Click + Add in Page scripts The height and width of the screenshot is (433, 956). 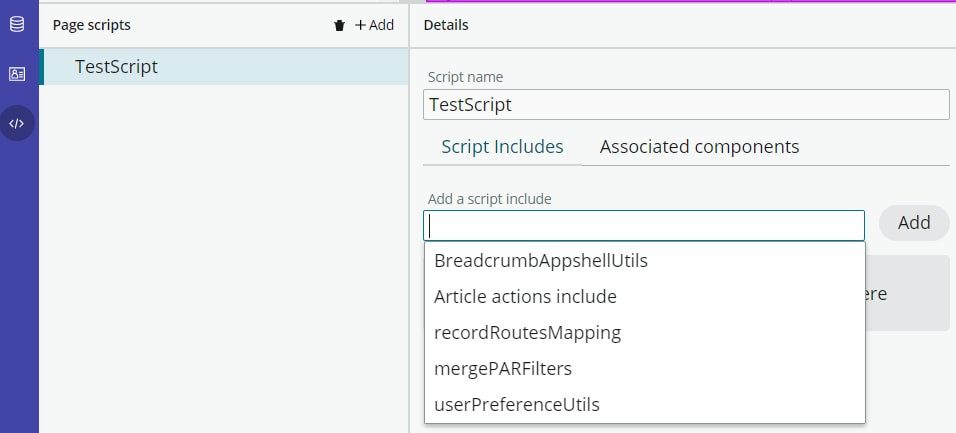point(375,25)
